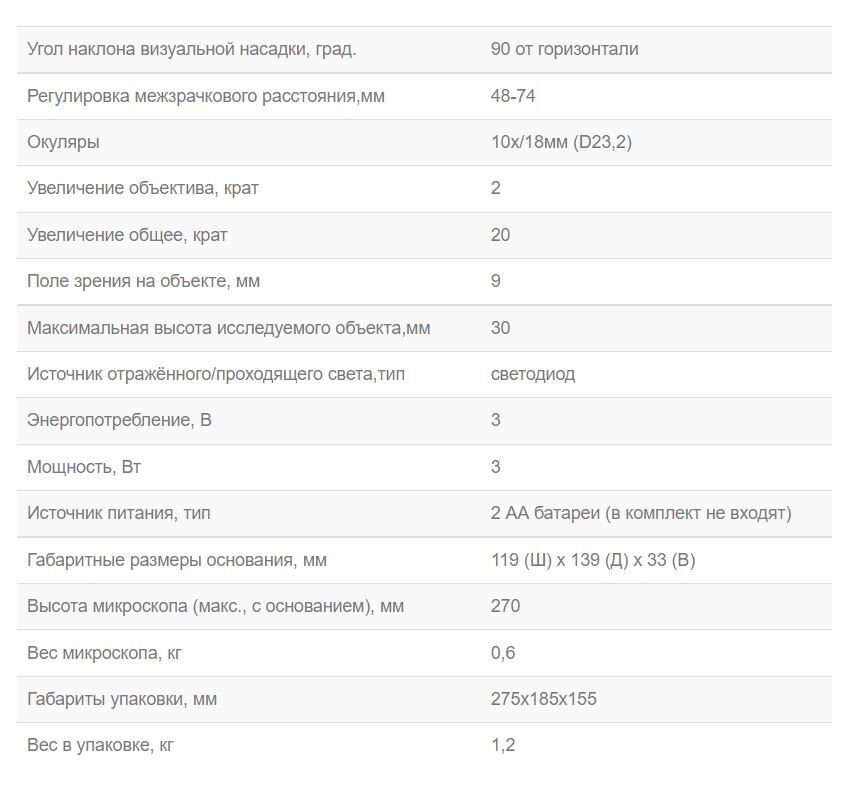This screenshot has width=845, height=801.
Task: Click the value 3 in the 'Мощность, Вт' row
Action: click(496, 467)
